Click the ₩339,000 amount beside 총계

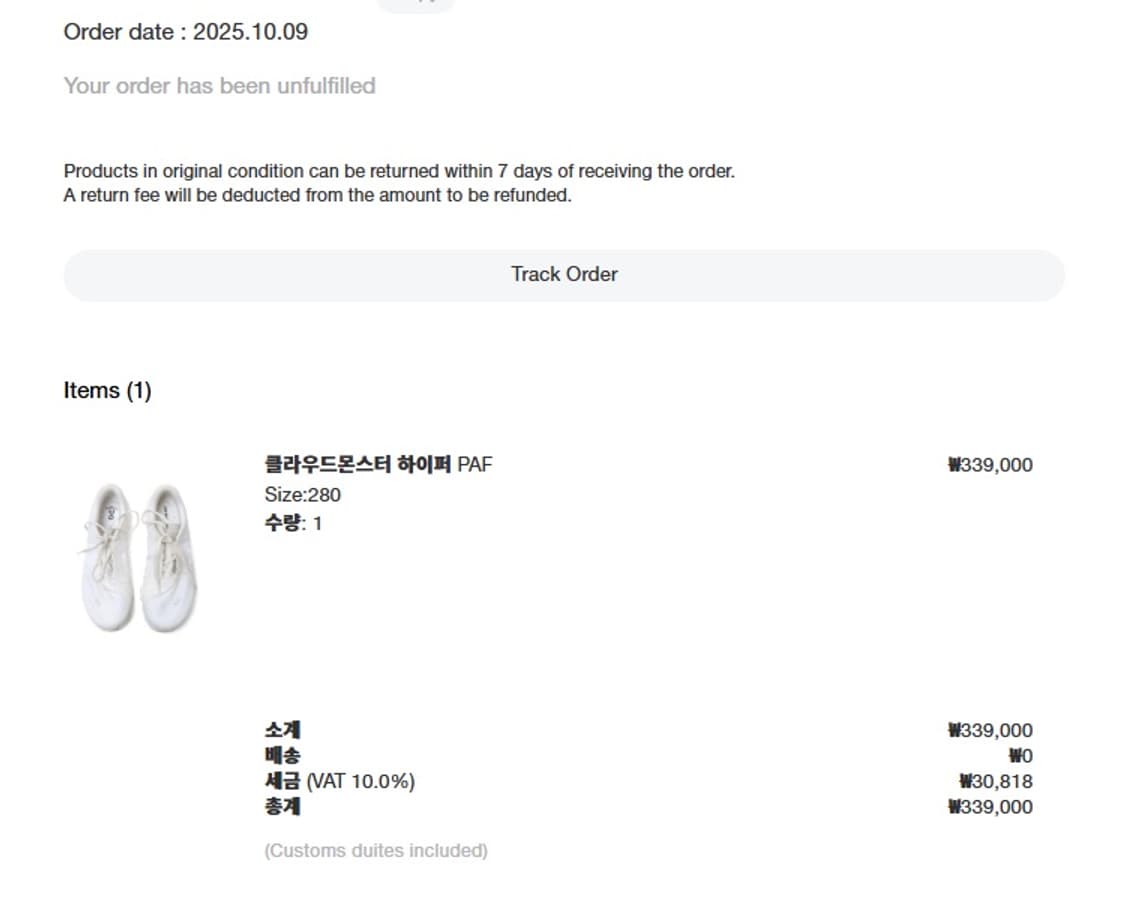pos(990,807)
